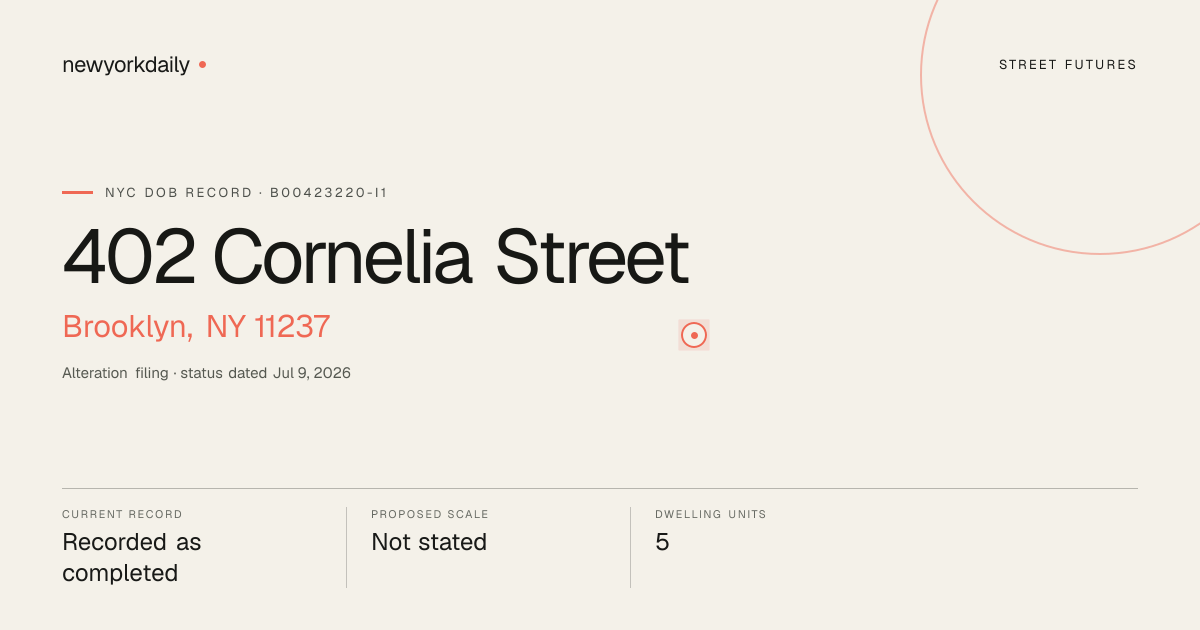
Task: Select the Recorded as completed value
Action: tap(132, 558)
